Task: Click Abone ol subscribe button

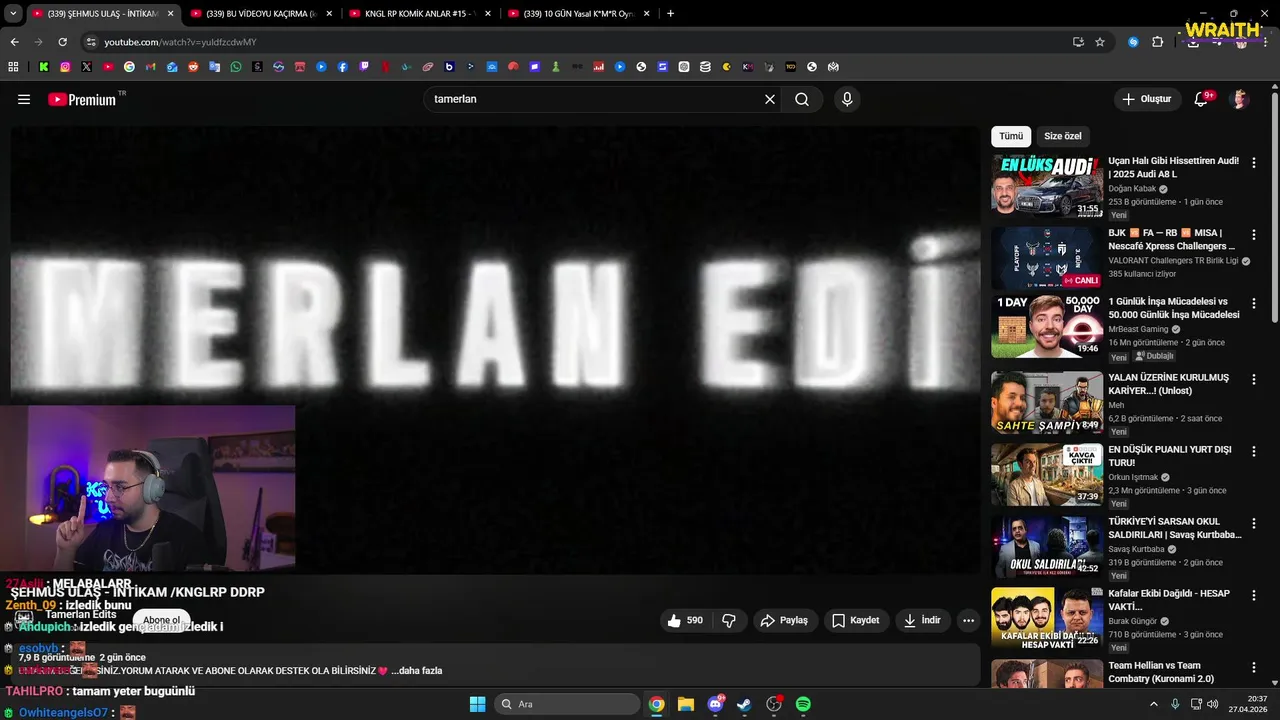Action: pyautogui.click(x=161, y=620)
